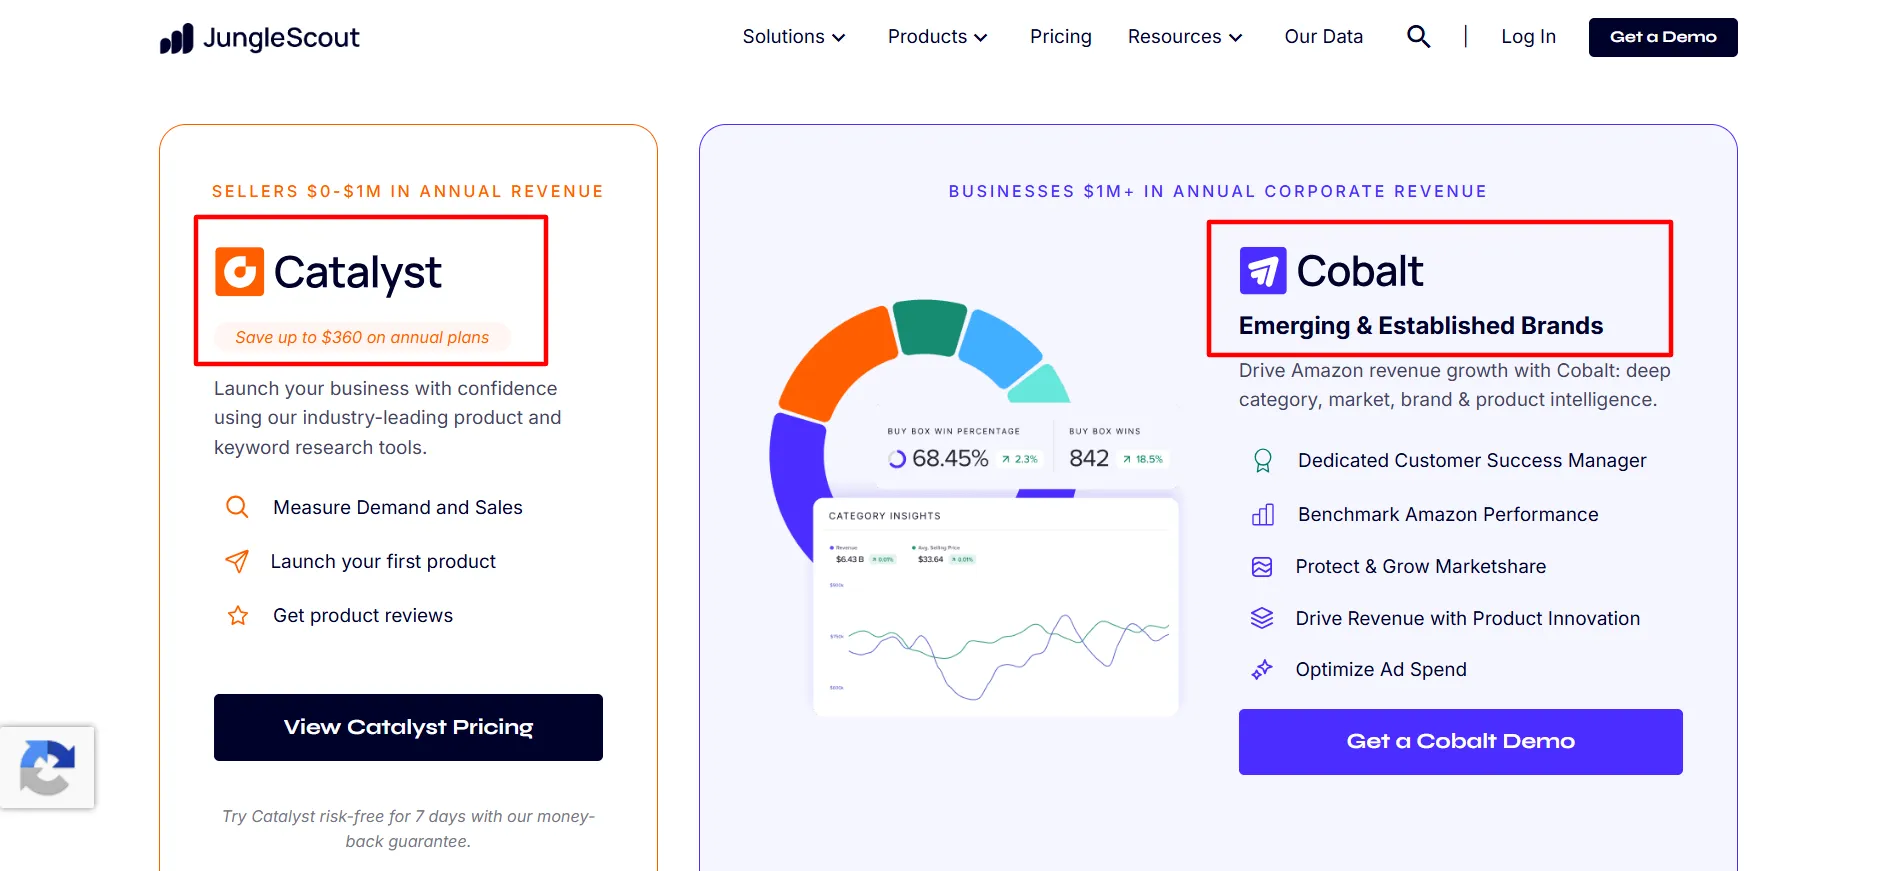Click the JungleScout logo

[259, 38]
